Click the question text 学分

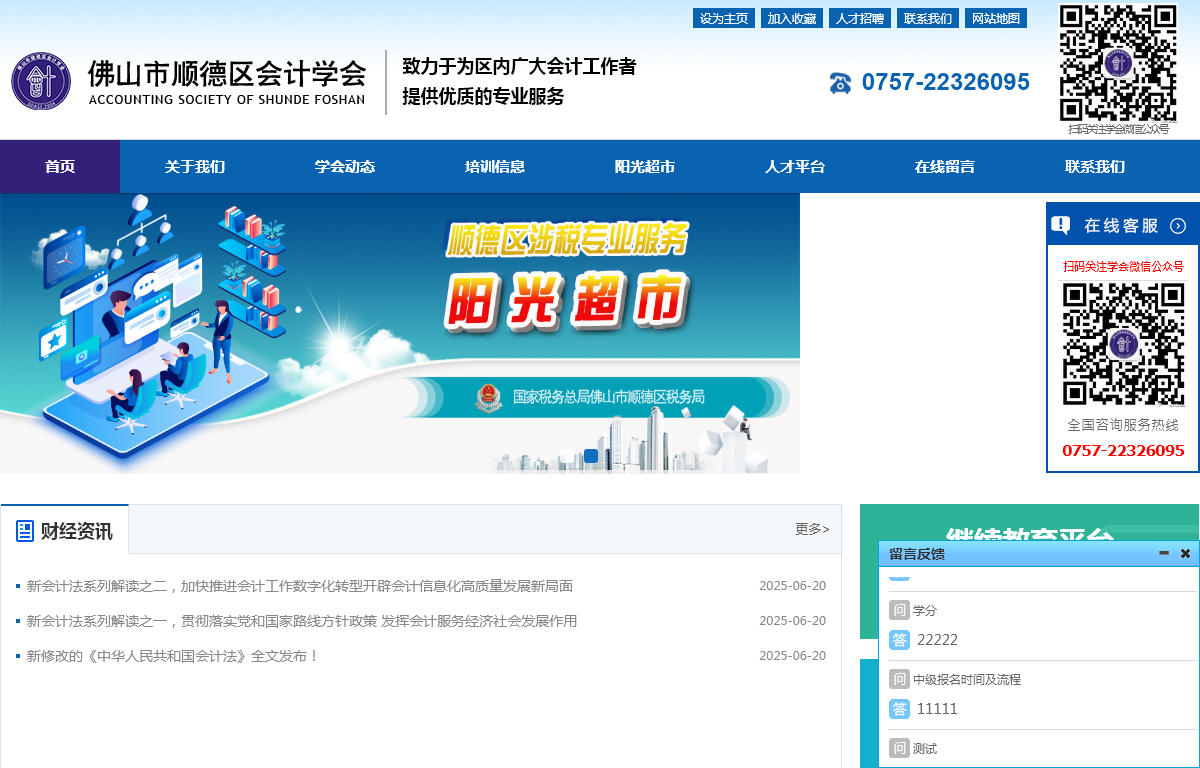coord(925,610)
